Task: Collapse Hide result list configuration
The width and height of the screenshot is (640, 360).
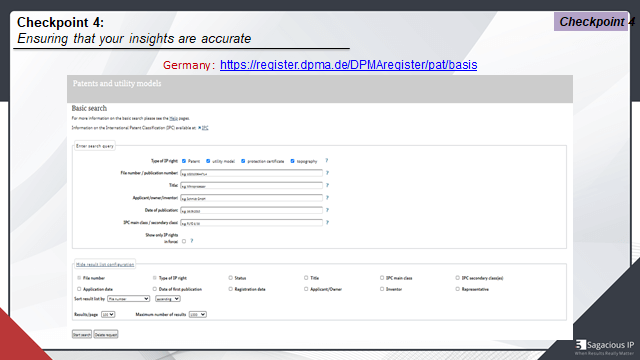Action: (x=105, y=264)
